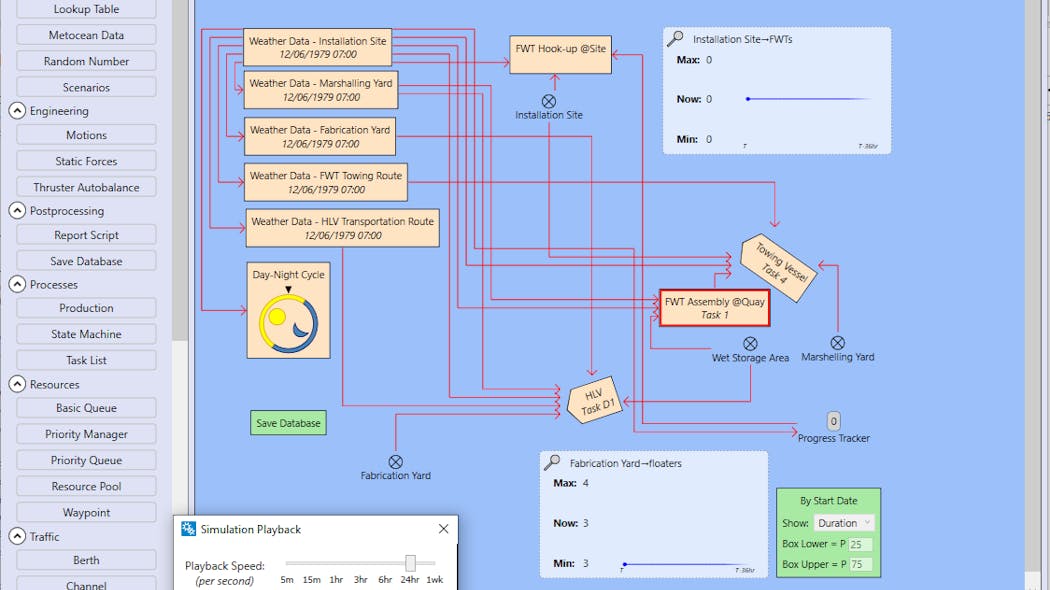Open the Show Duration dropdown
This screenshot has height=590, width=1050.
[843, 522]
